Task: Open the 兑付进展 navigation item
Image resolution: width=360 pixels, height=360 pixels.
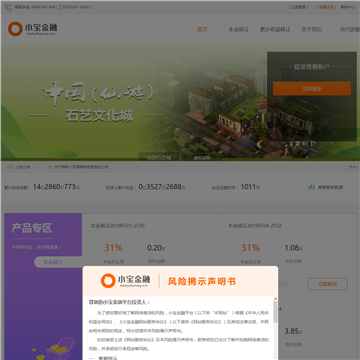Action: pos(350,29)
